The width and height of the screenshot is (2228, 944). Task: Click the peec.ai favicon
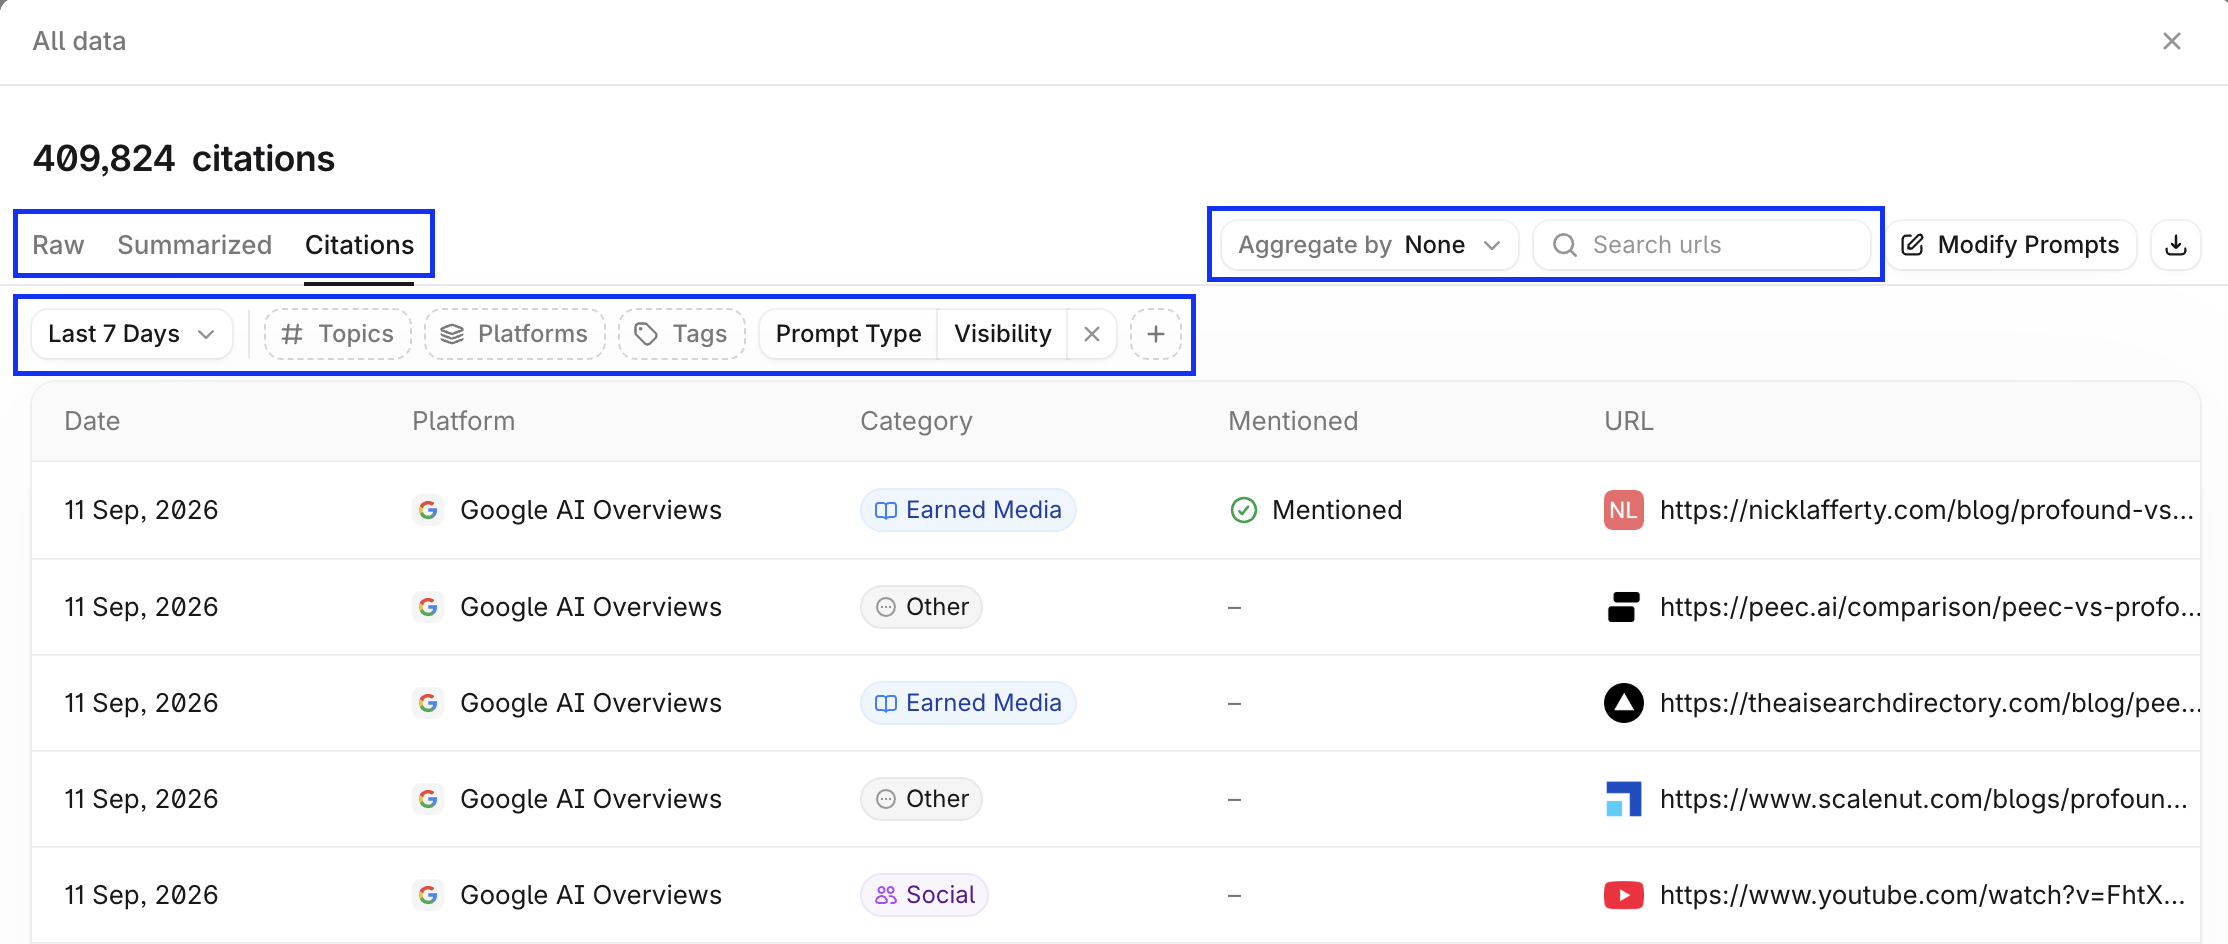point(1623,607)
